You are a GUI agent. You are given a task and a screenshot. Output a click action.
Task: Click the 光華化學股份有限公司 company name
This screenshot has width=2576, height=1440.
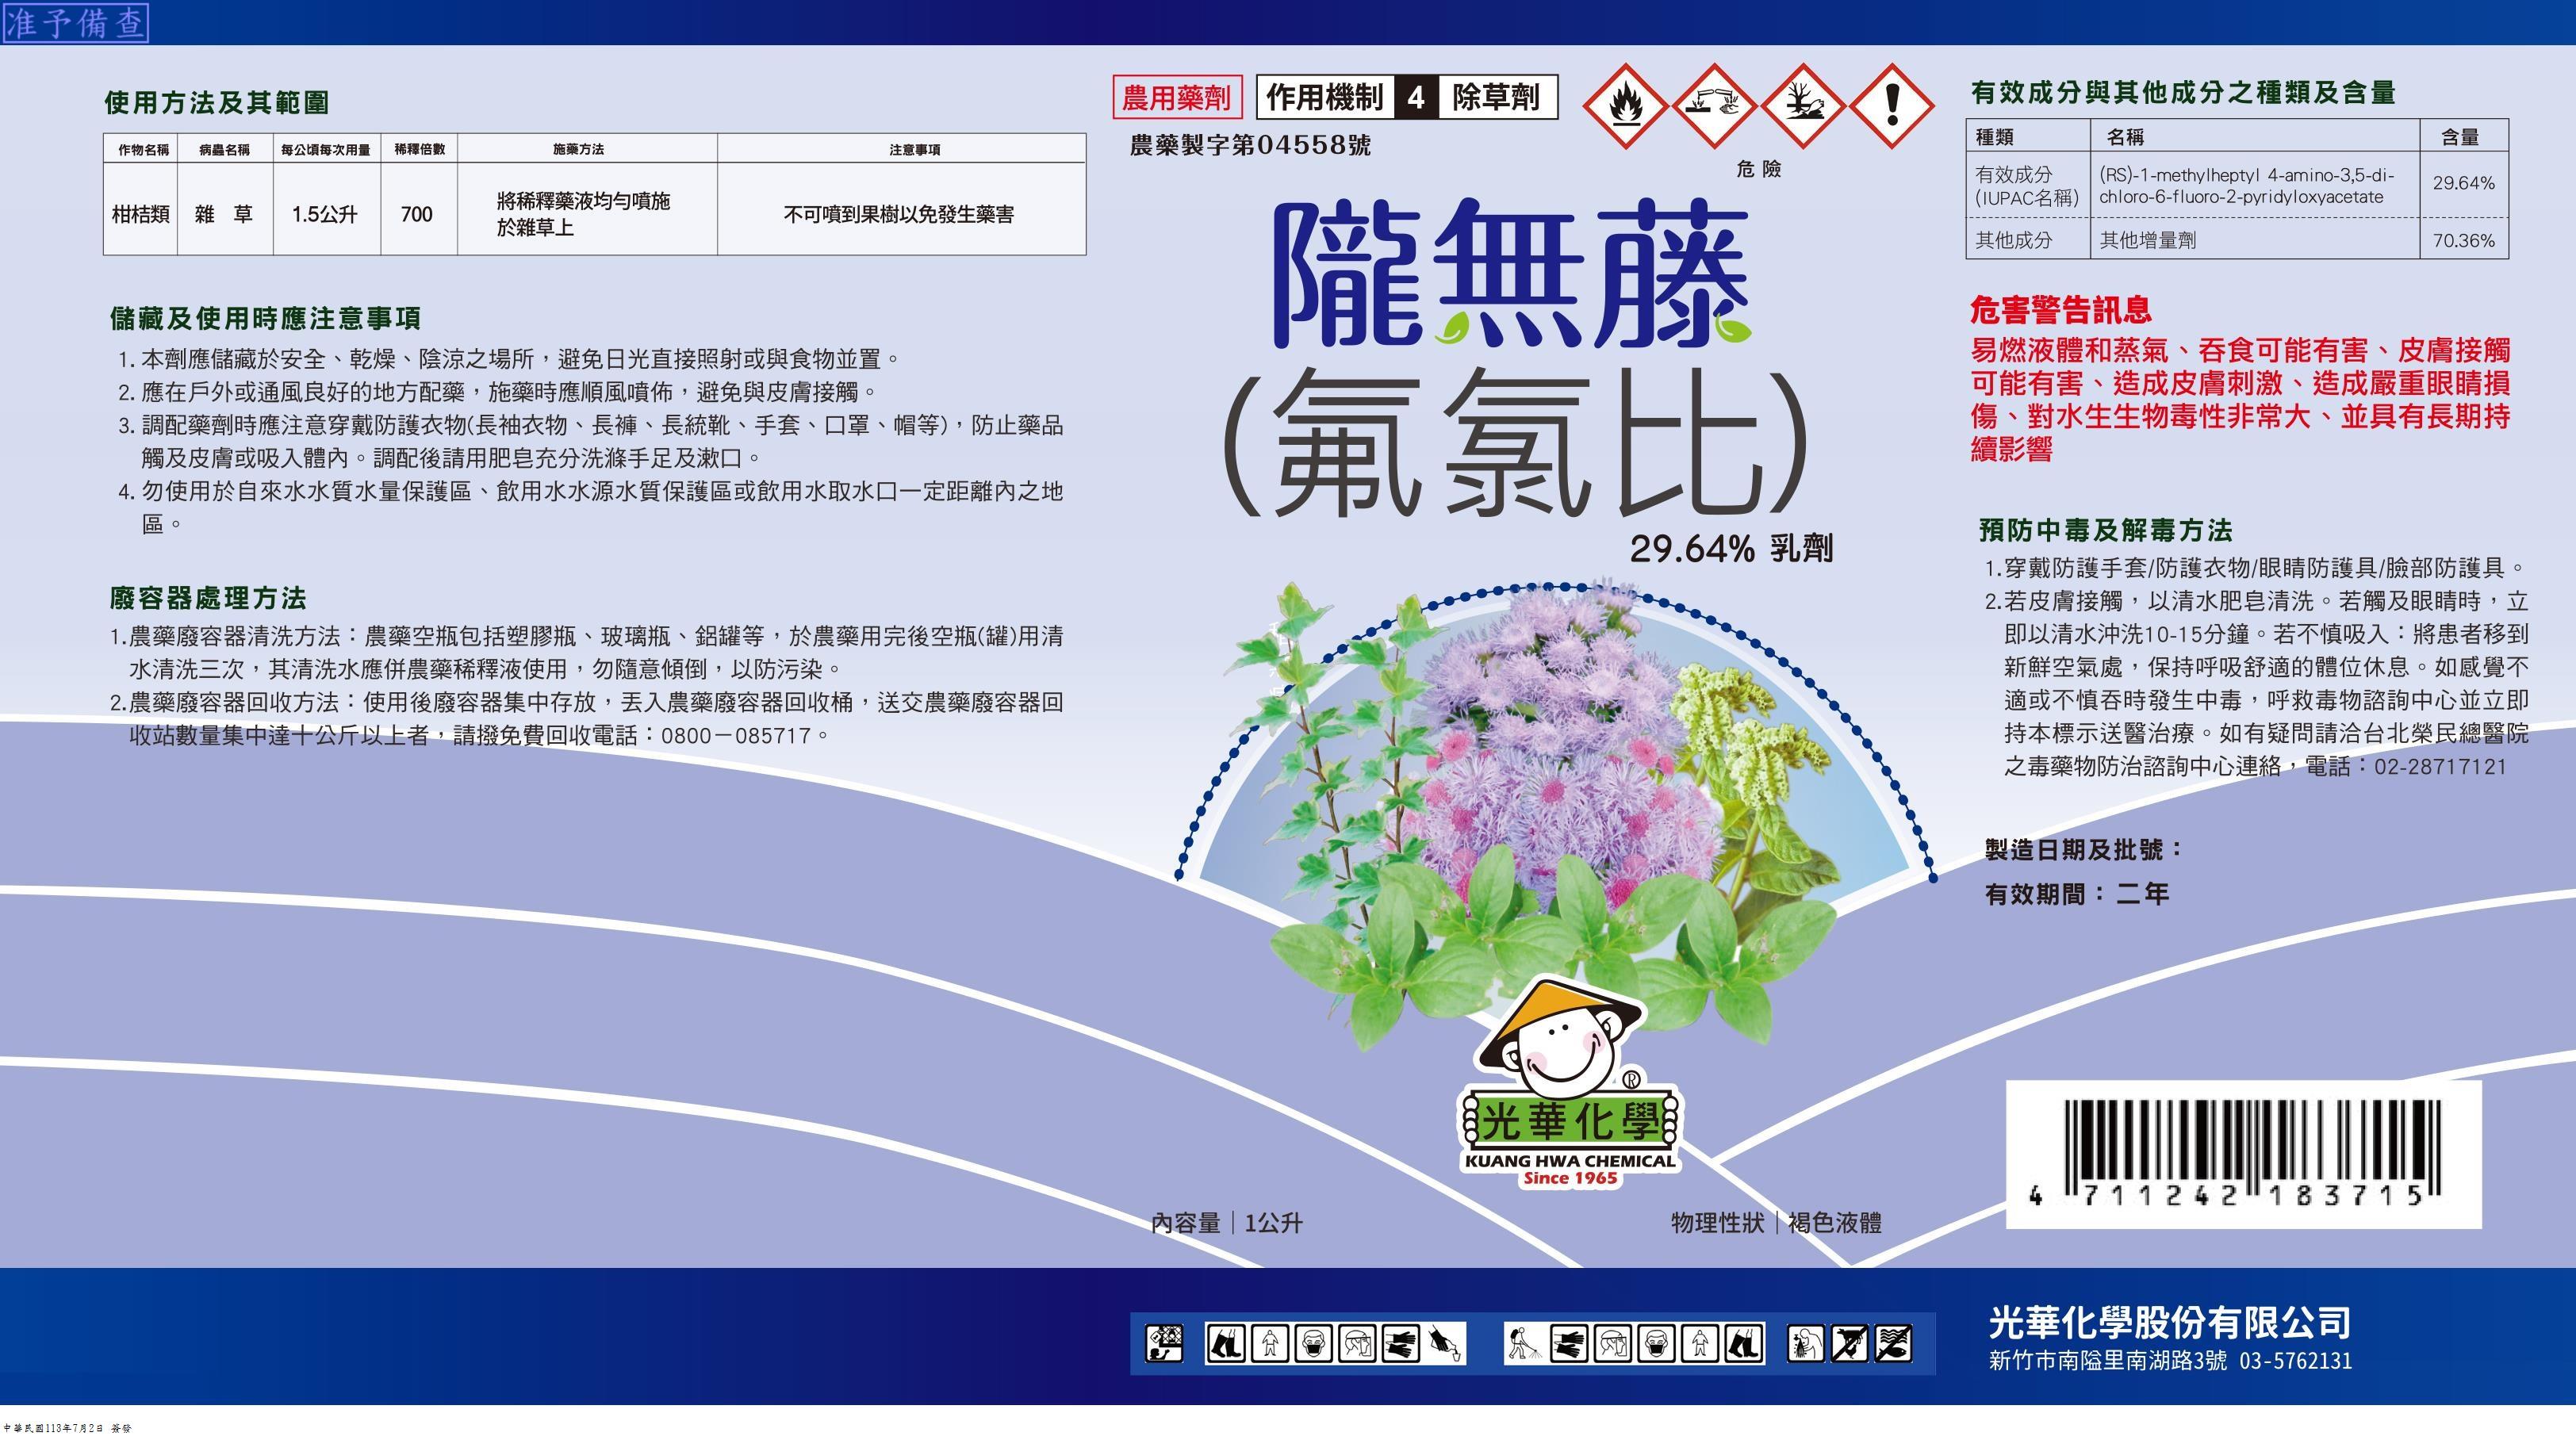point(2170,1323)
